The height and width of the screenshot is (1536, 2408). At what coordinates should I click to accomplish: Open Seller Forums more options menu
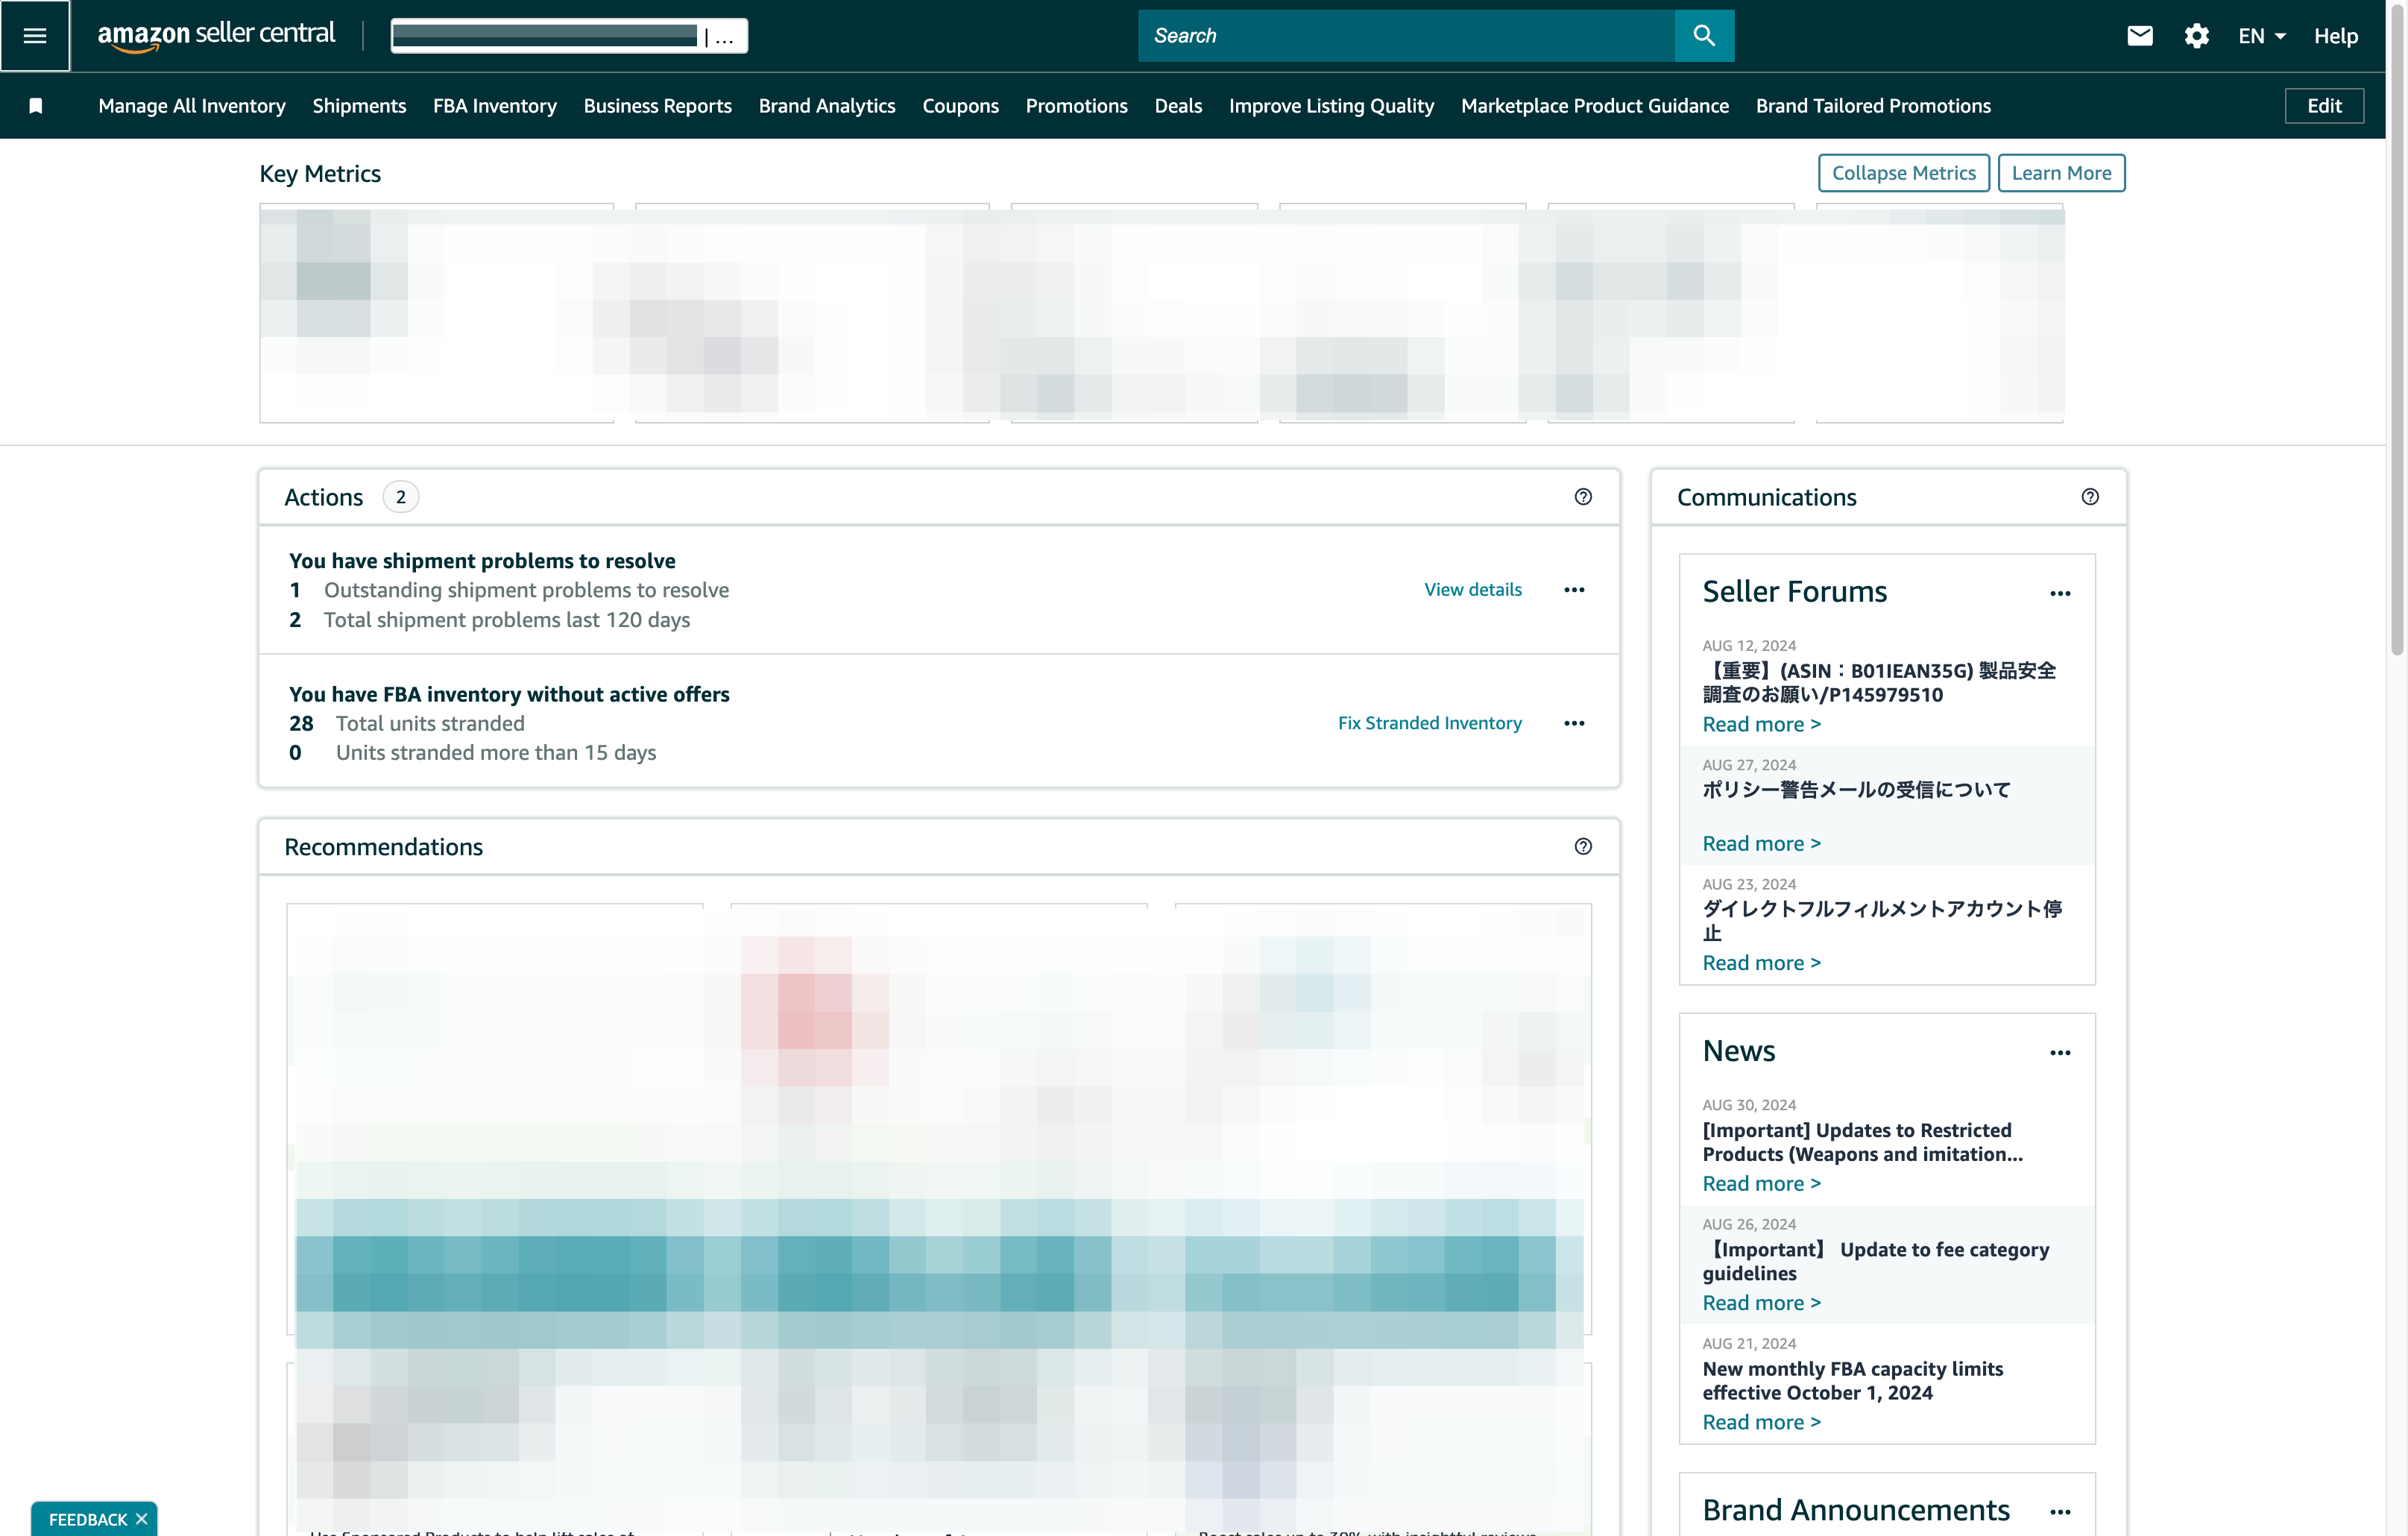click(2060, 594)
